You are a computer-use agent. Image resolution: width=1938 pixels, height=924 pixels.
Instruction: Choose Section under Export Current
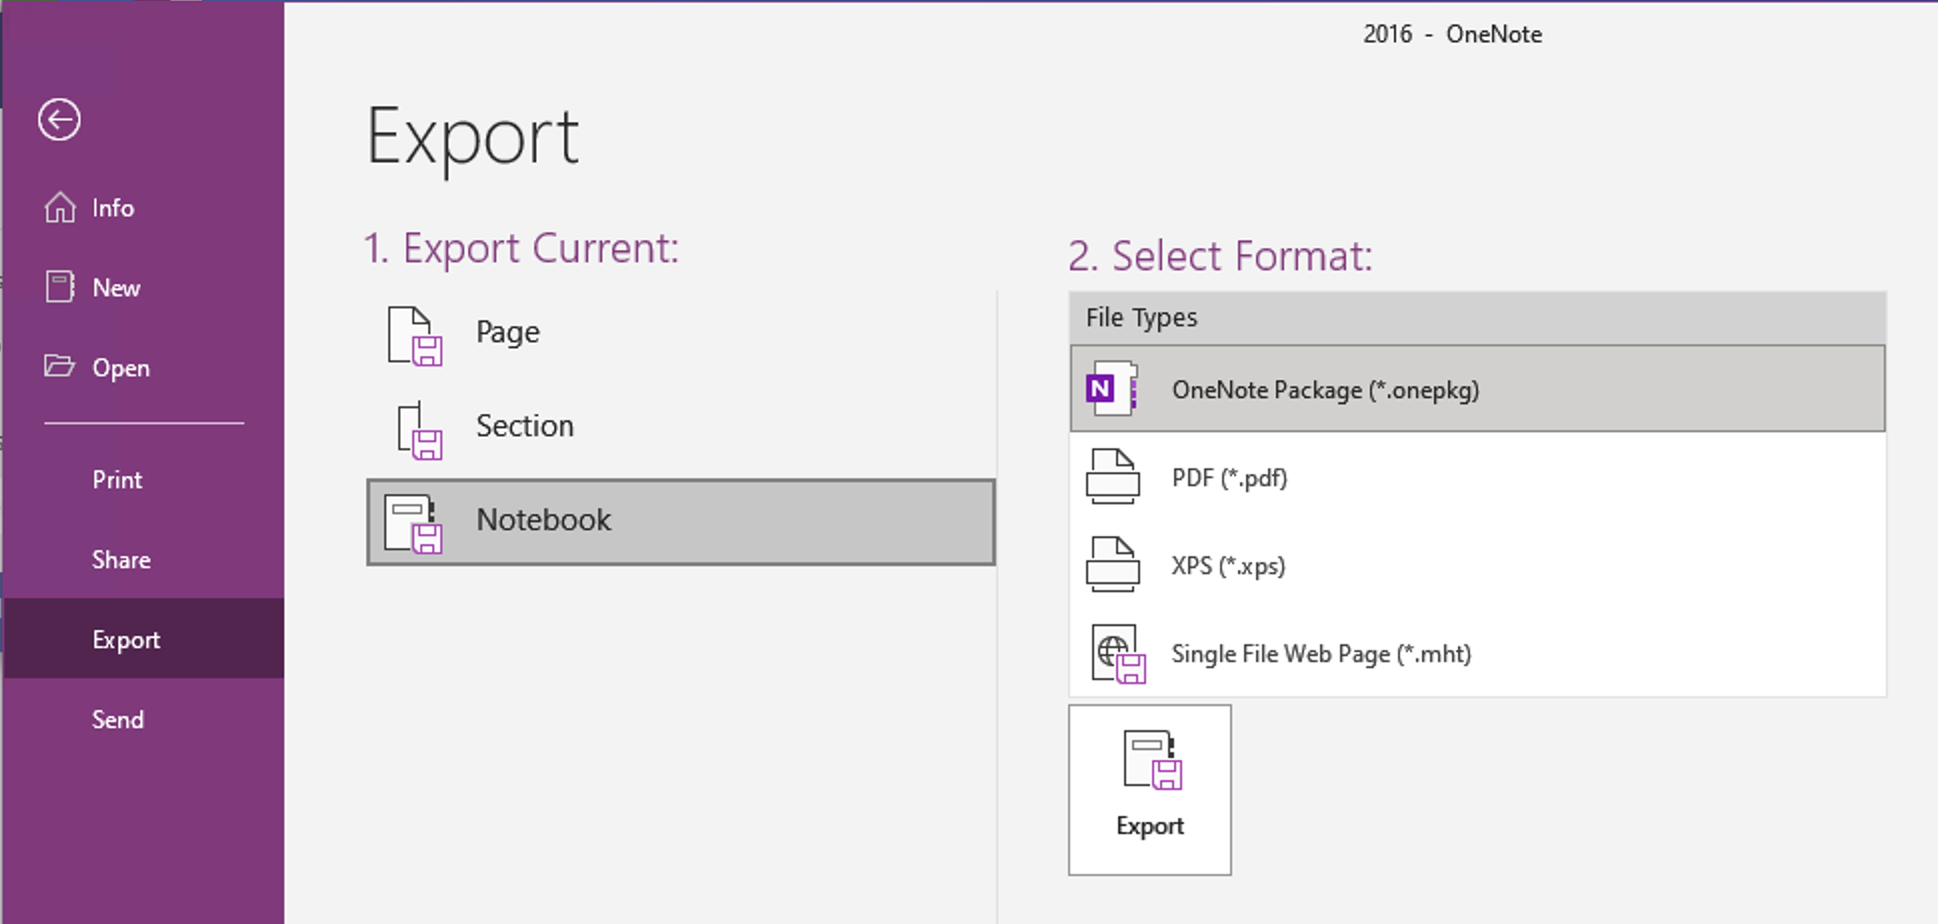[x=681, y=427]
